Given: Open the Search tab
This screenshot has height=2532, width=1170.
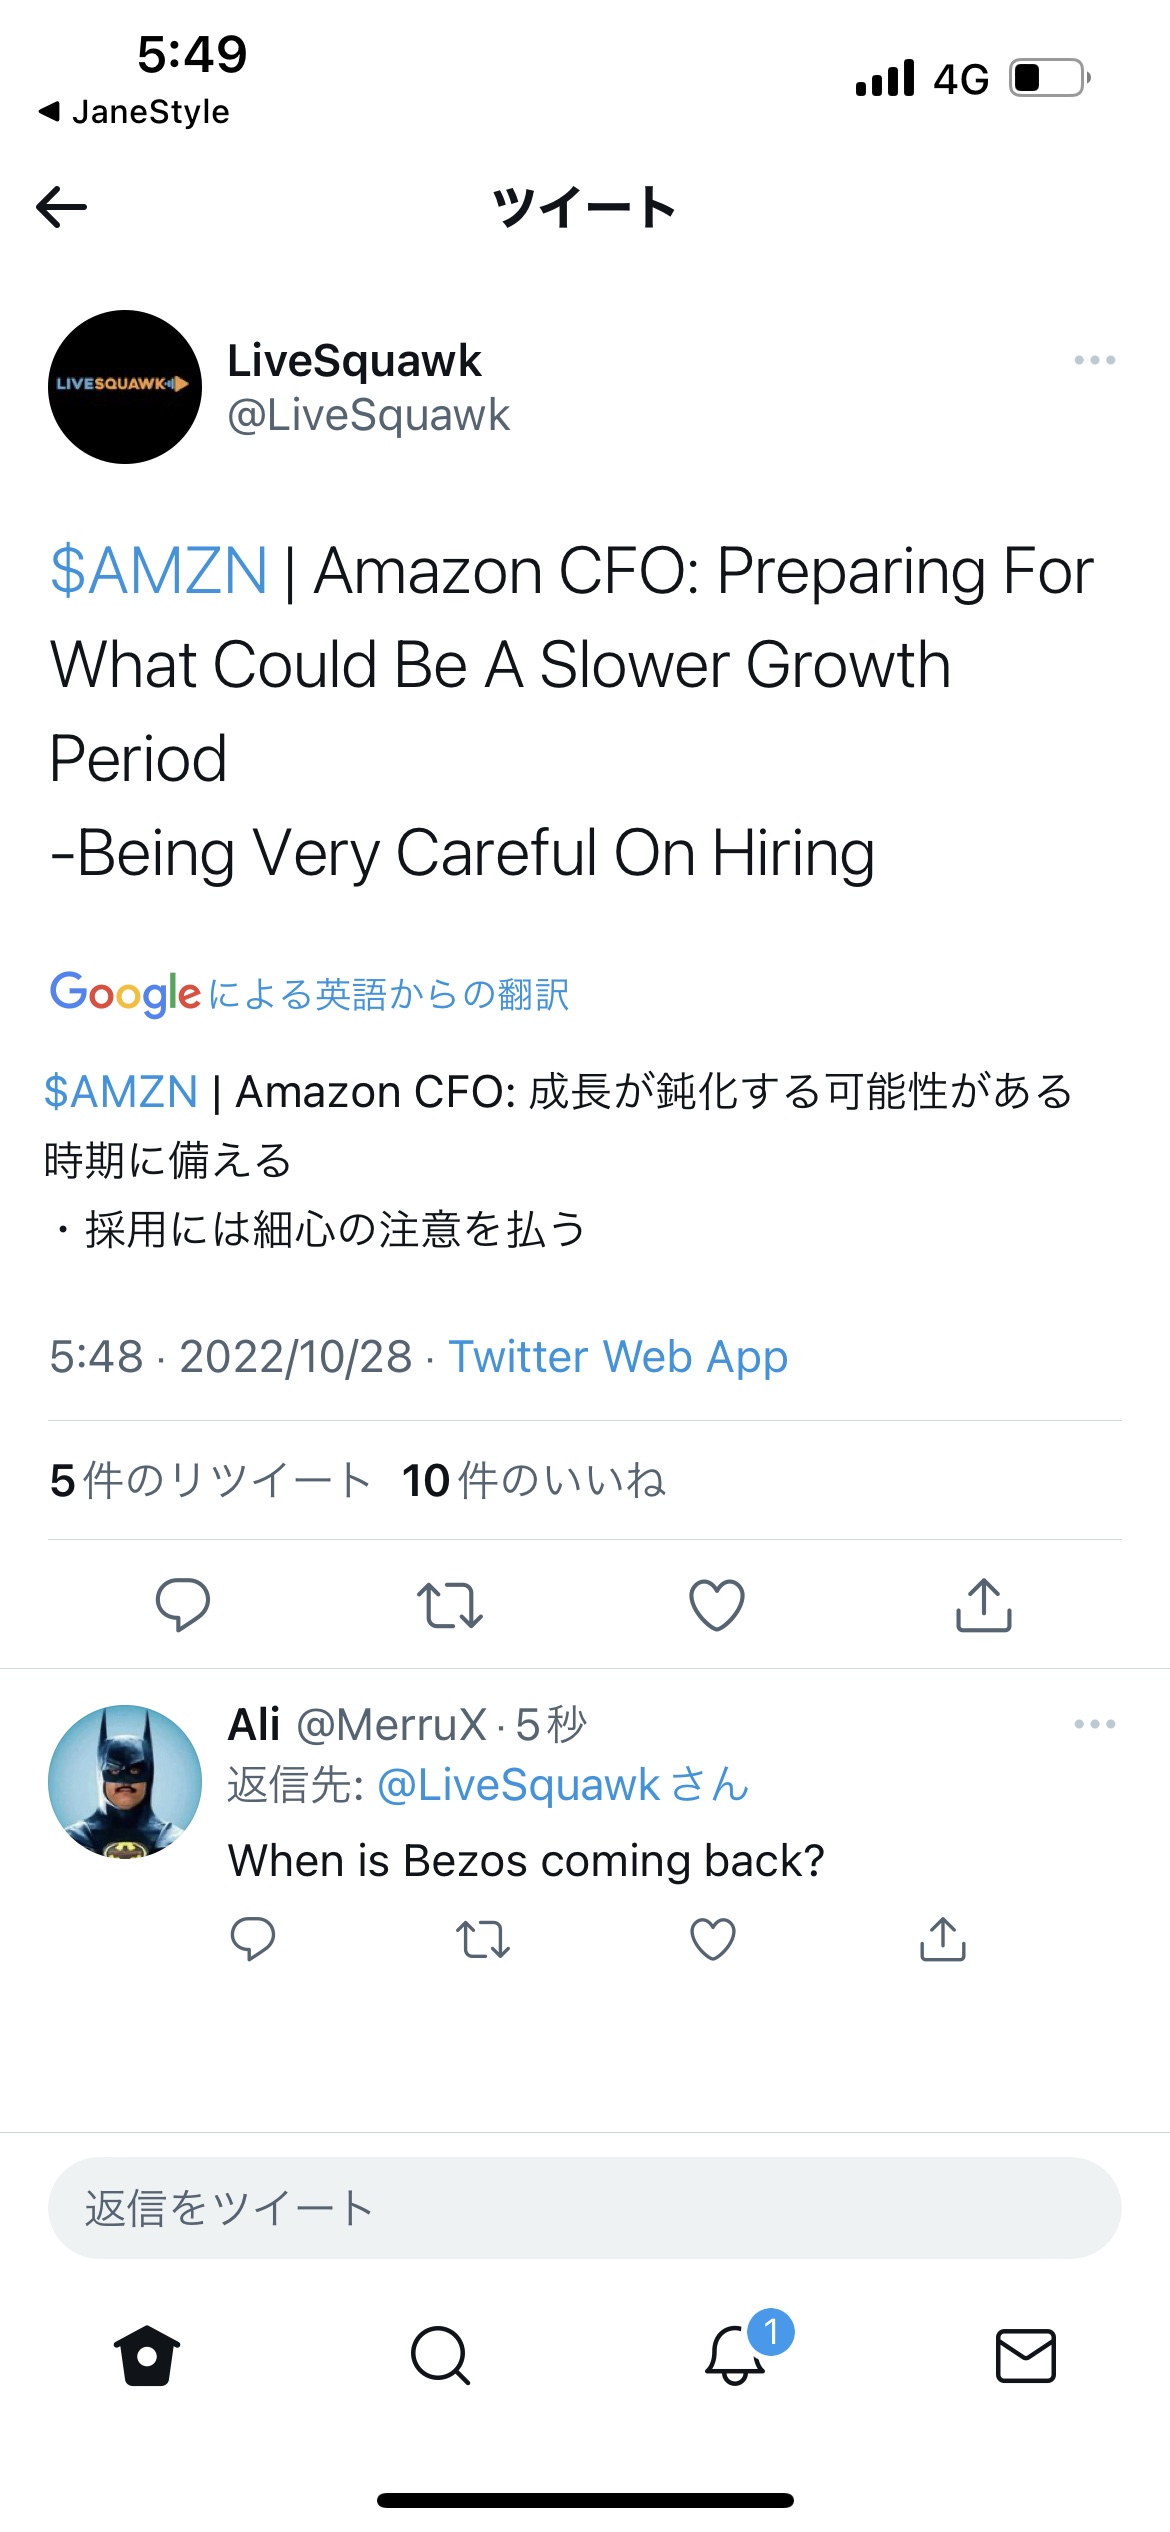Looking at the screenshot, I should click(440, 2355).
